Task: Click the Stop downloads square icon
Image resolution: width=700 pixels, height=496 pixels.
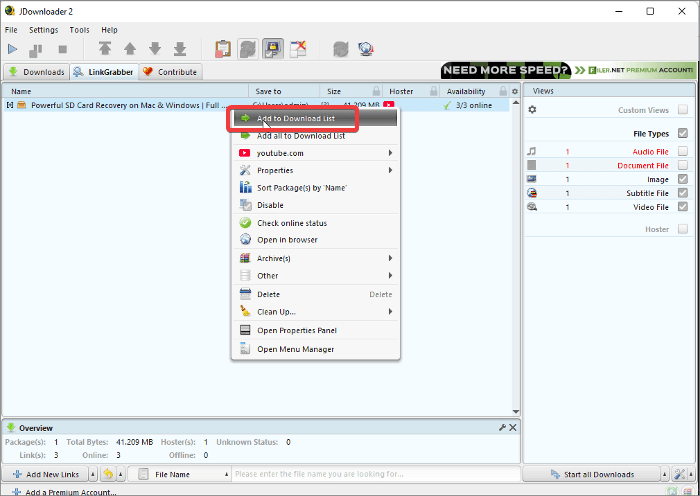Action: [63, 48]
